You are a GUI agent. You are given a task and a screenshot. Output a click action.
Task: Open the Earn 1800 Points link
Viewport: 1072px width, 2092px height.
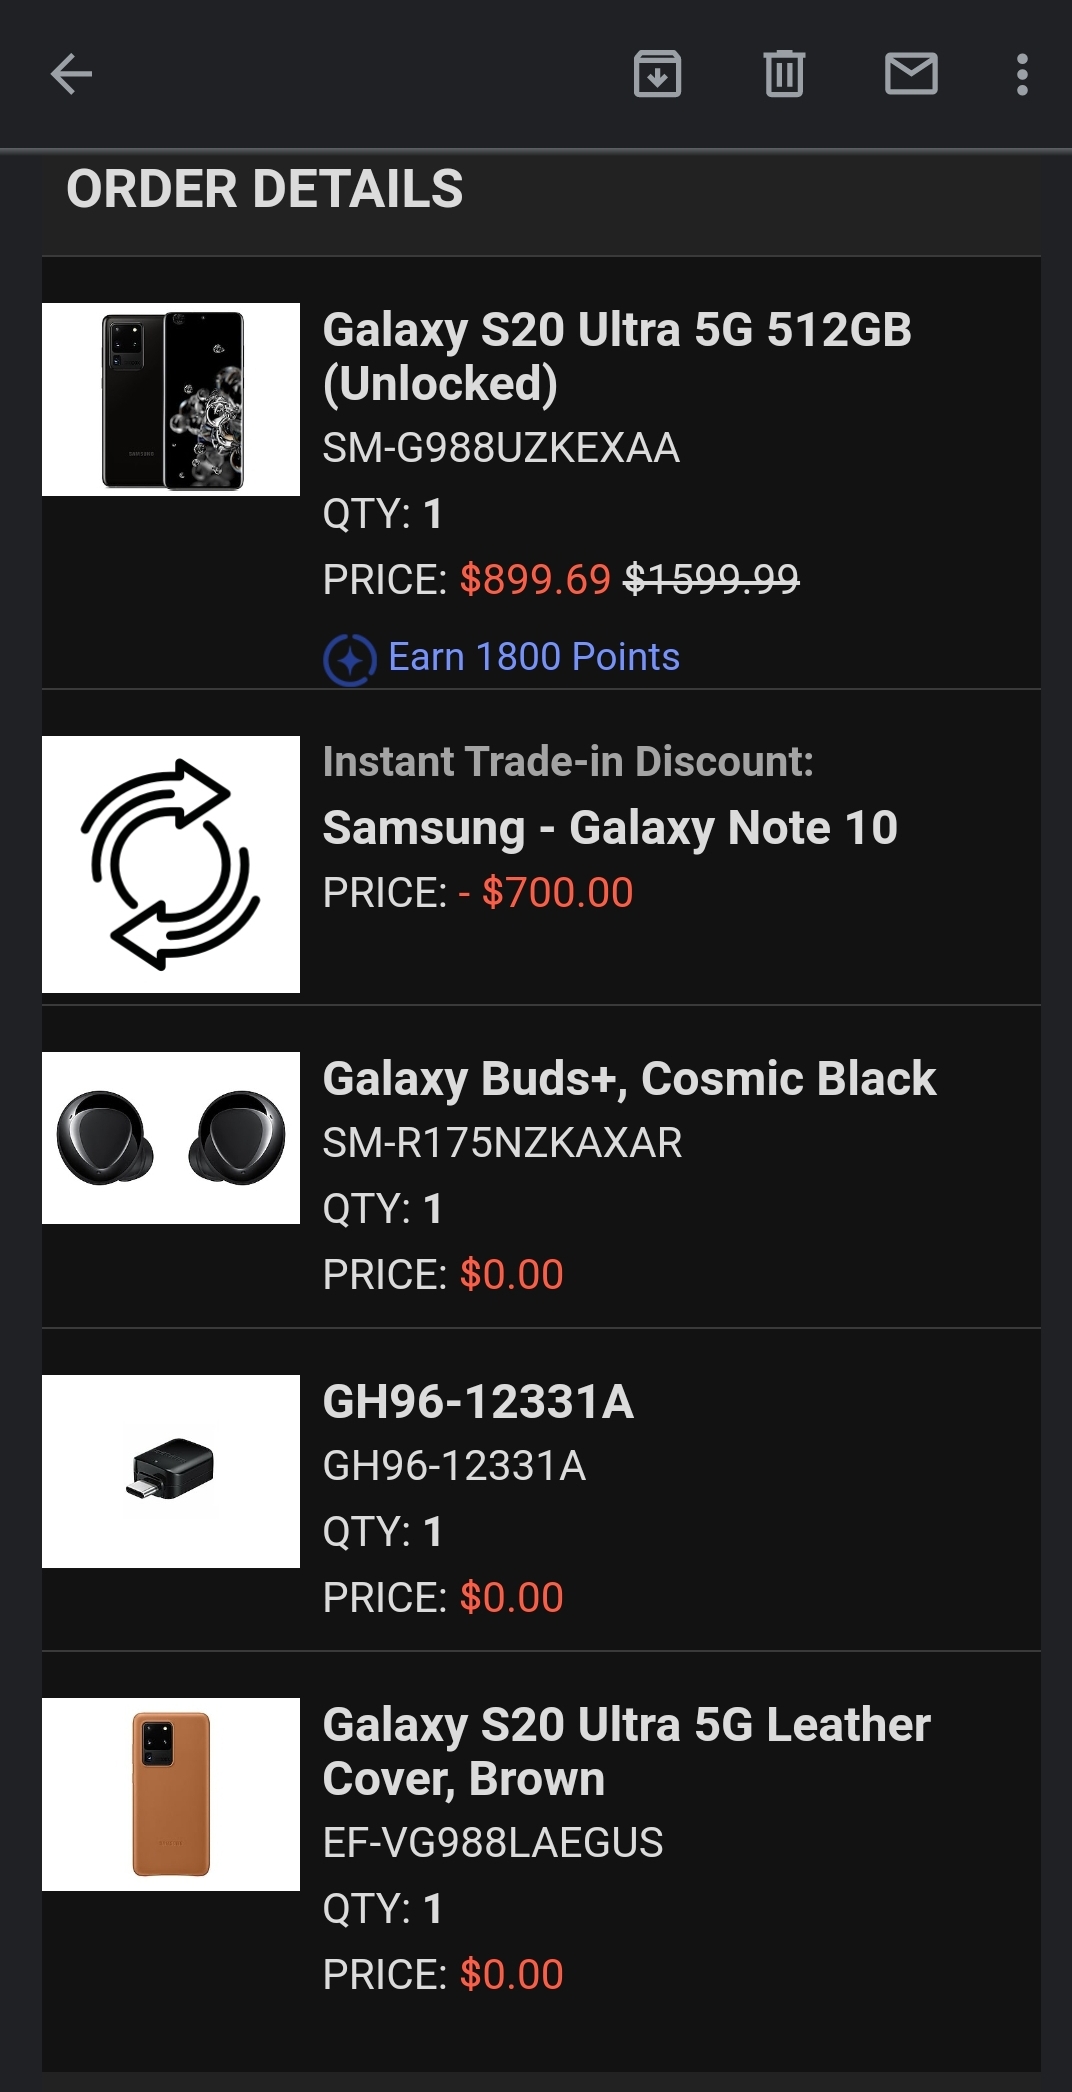(534, 657)
